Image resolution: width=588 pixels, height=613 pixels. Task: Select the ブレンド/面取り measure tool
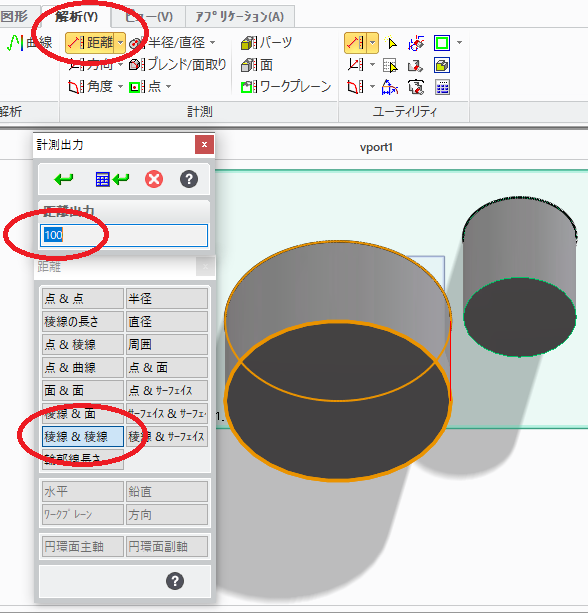177,65
